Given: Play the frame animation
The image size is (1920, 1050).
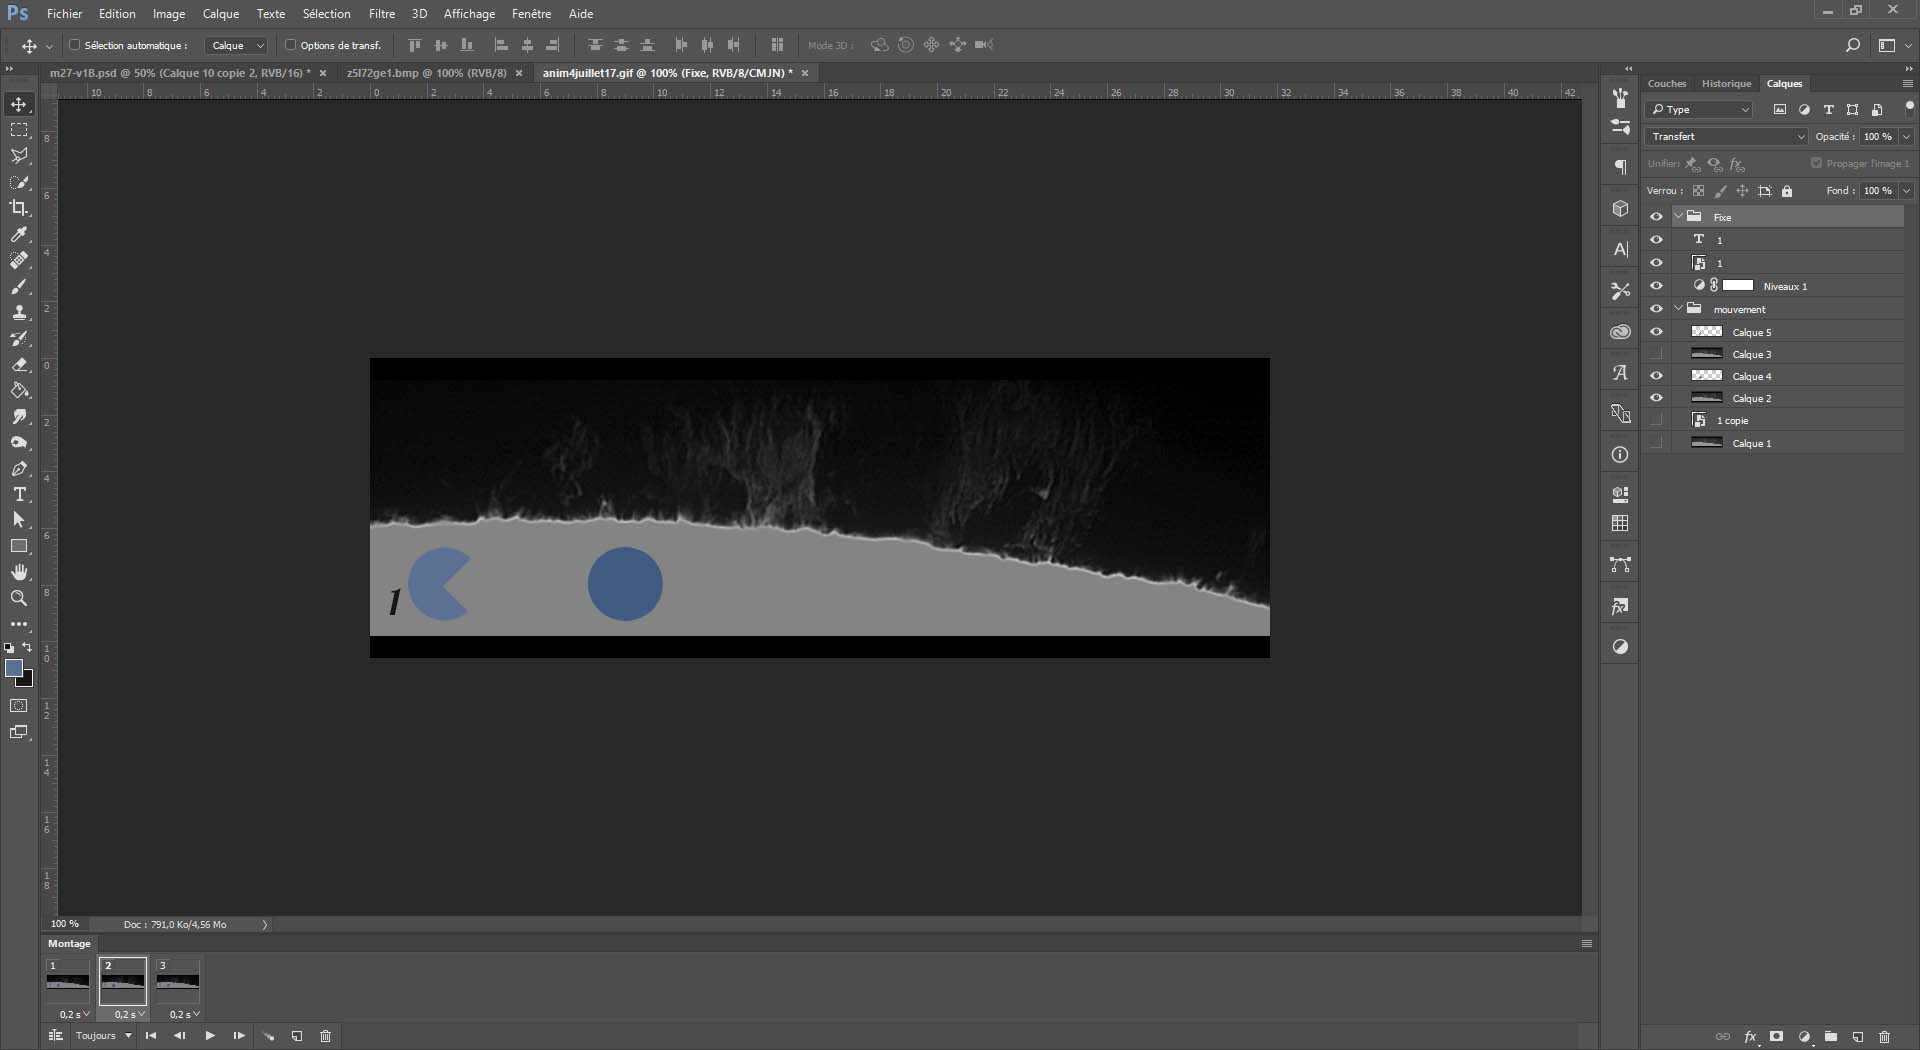Looking at the screenshot, I should (210, 1036).
